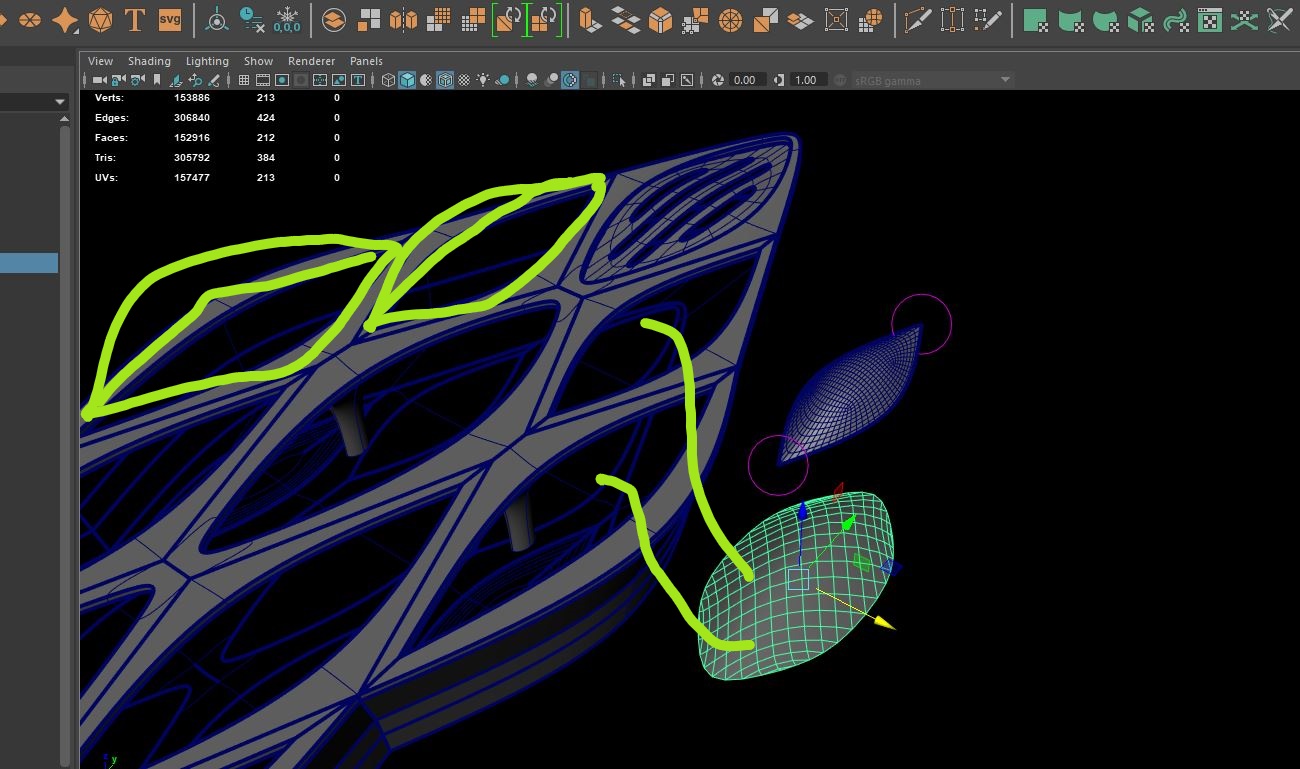Click the blue manipulator arrow handle
Viewport: 1300px width, 769px height.
(x=801, y=511)
